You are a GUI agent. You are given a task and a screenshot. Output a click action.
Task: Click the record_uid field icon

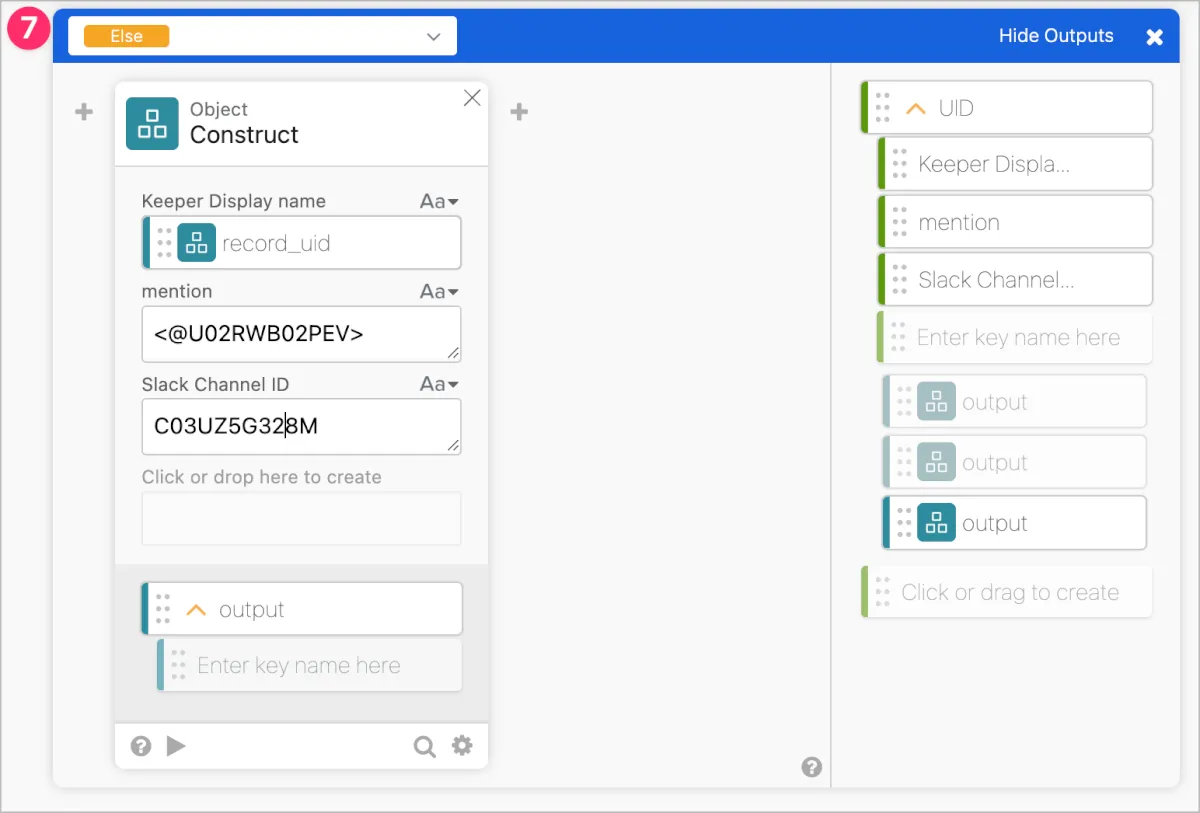[x=196, y=243]
